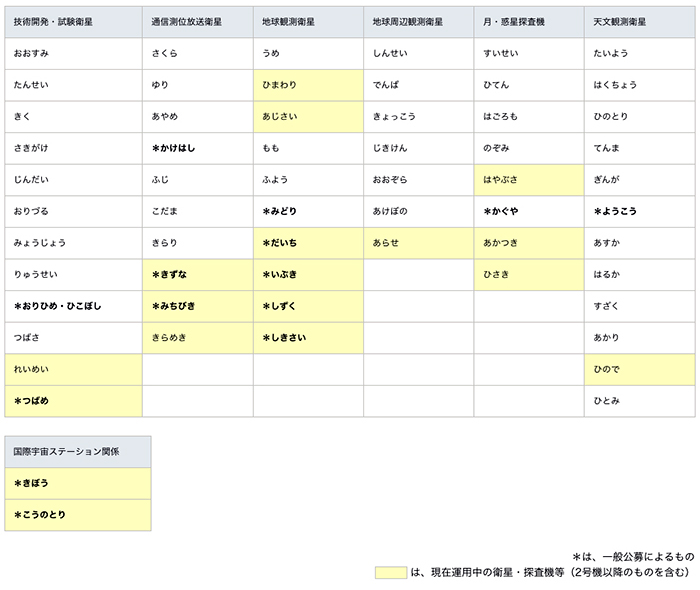Viewport: 700px width, 590px height.
Task: Click the ぎんが cell
Action: coord(640,180)
